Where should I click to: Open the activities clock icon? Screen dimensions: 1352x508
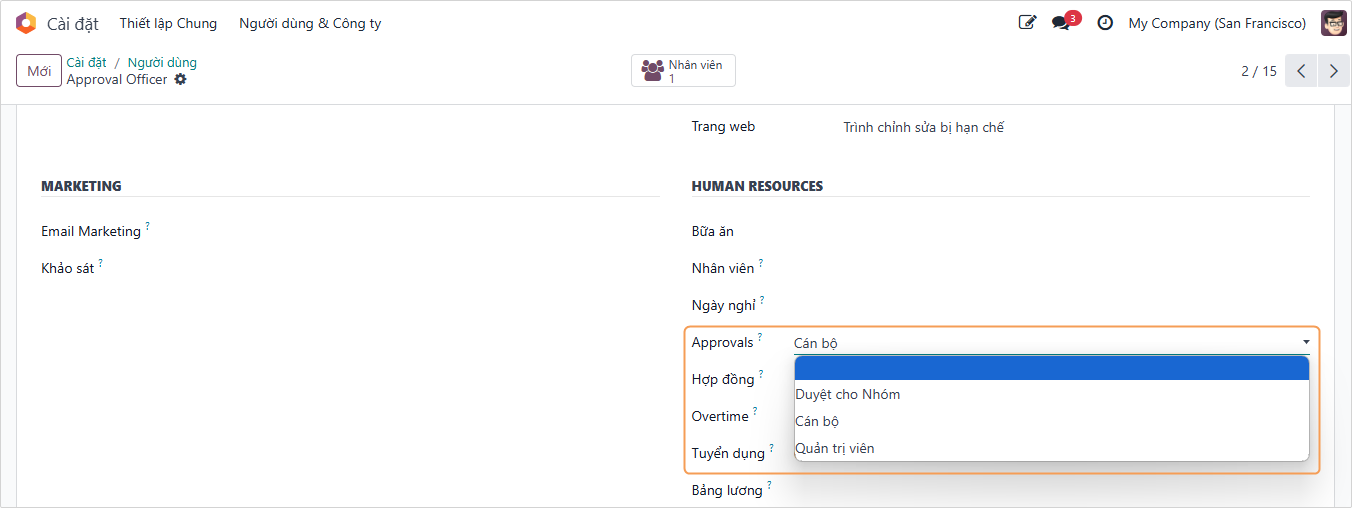[1105, 23]
